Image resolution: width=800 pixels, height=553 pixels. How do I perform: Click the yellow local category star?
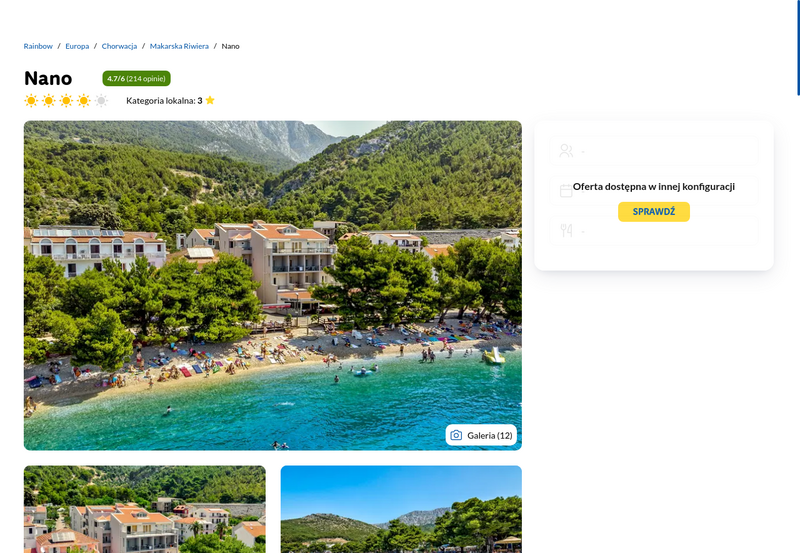click(210, 100)
